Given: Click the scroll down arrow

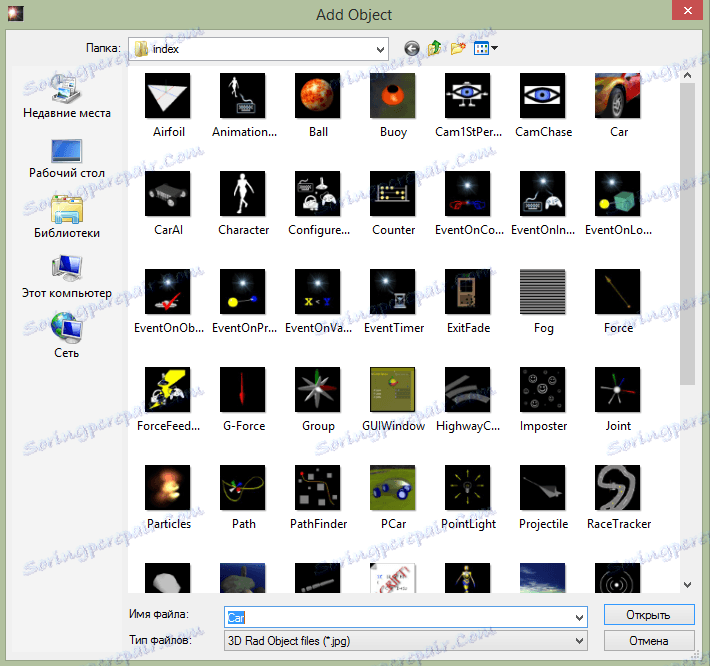Looking at the screenshot, I should tap(687, 585).
